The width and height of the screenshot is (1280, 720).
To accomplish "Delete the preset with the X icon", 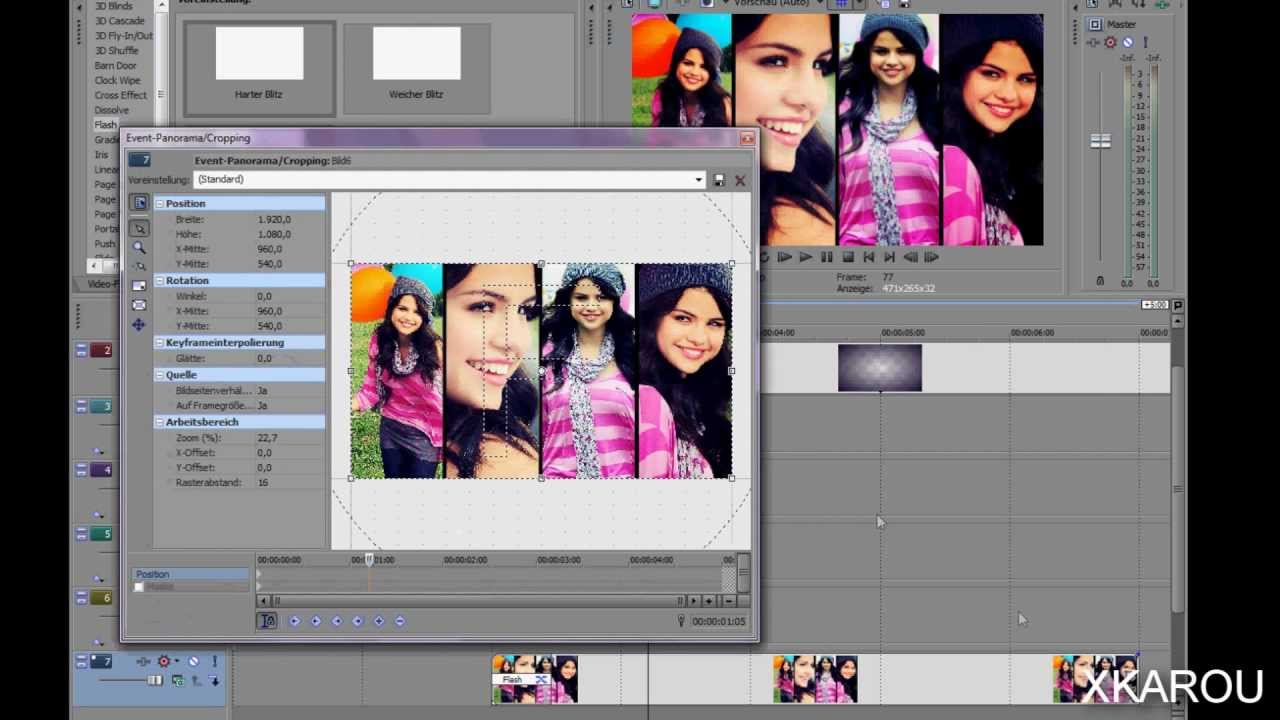I will tap(740, 180).
